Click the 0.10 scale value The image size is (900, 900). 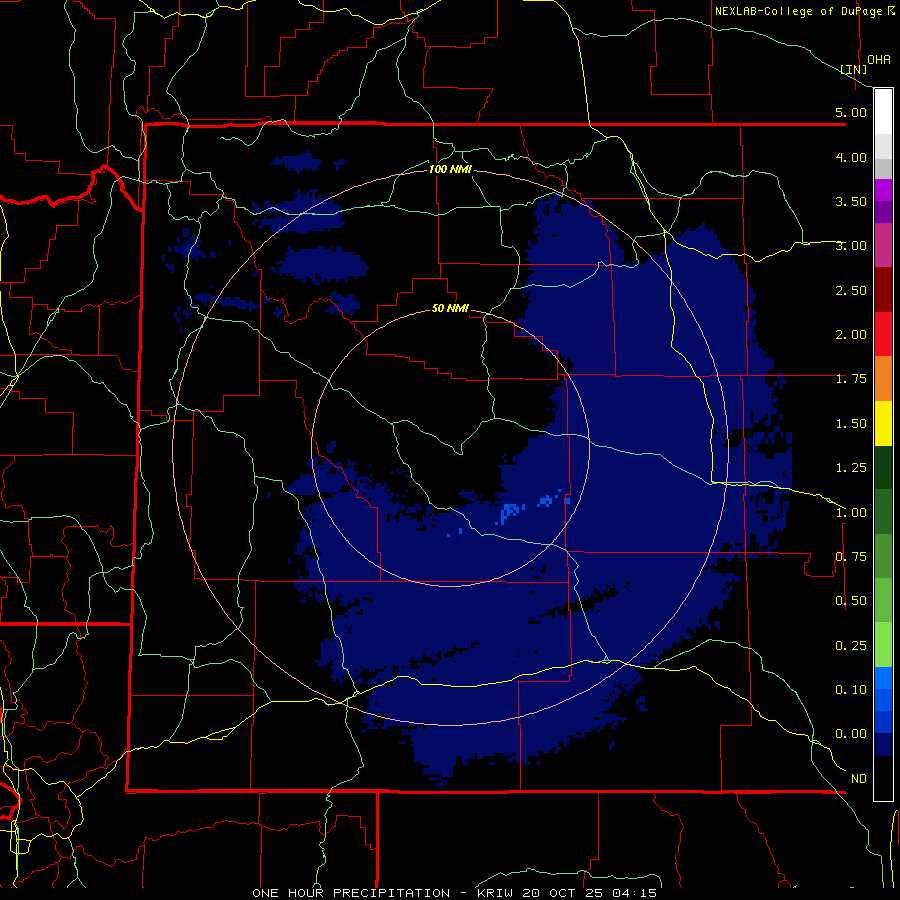(851, 690)
